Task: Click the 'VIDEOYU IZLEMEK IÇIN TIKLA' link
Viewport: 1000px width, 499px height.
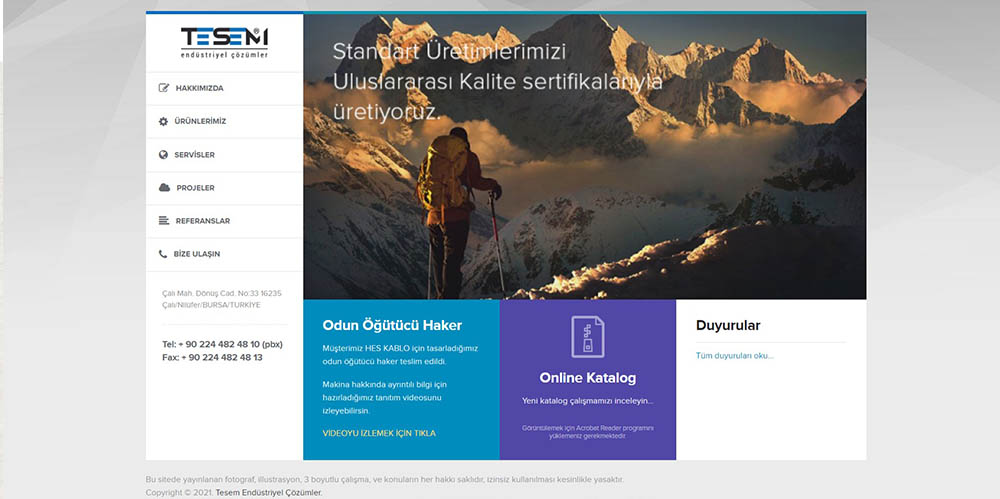Action: [x=379, y=433]
